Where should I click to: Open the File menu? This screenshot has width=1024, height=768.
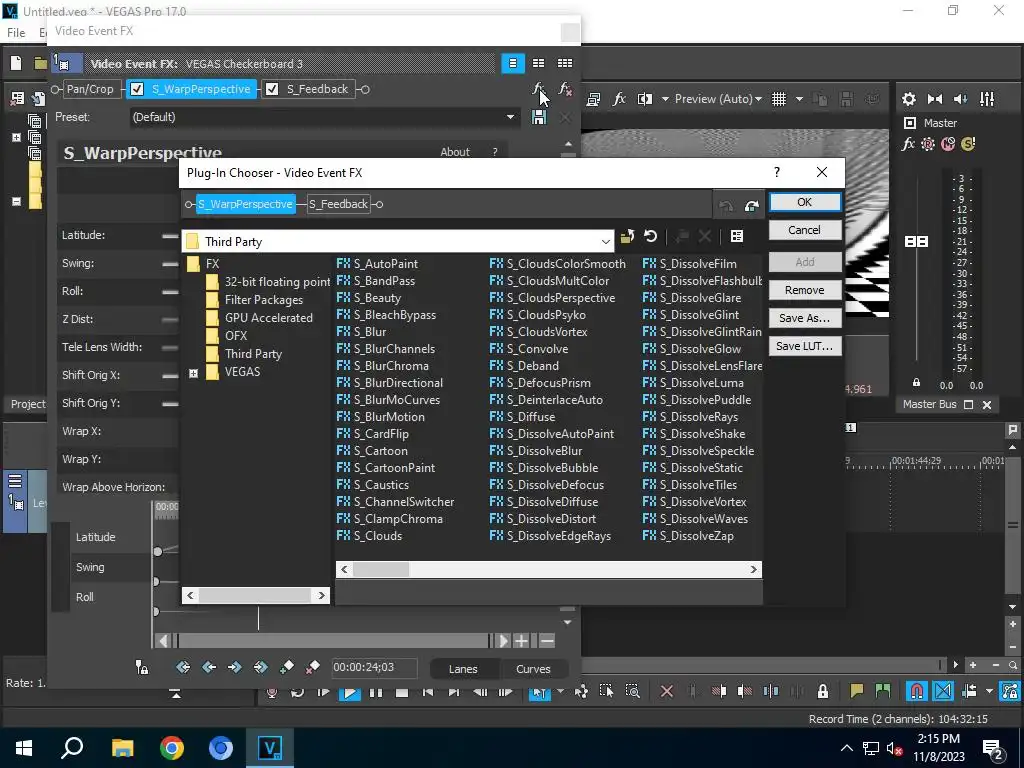coord(16,33)
